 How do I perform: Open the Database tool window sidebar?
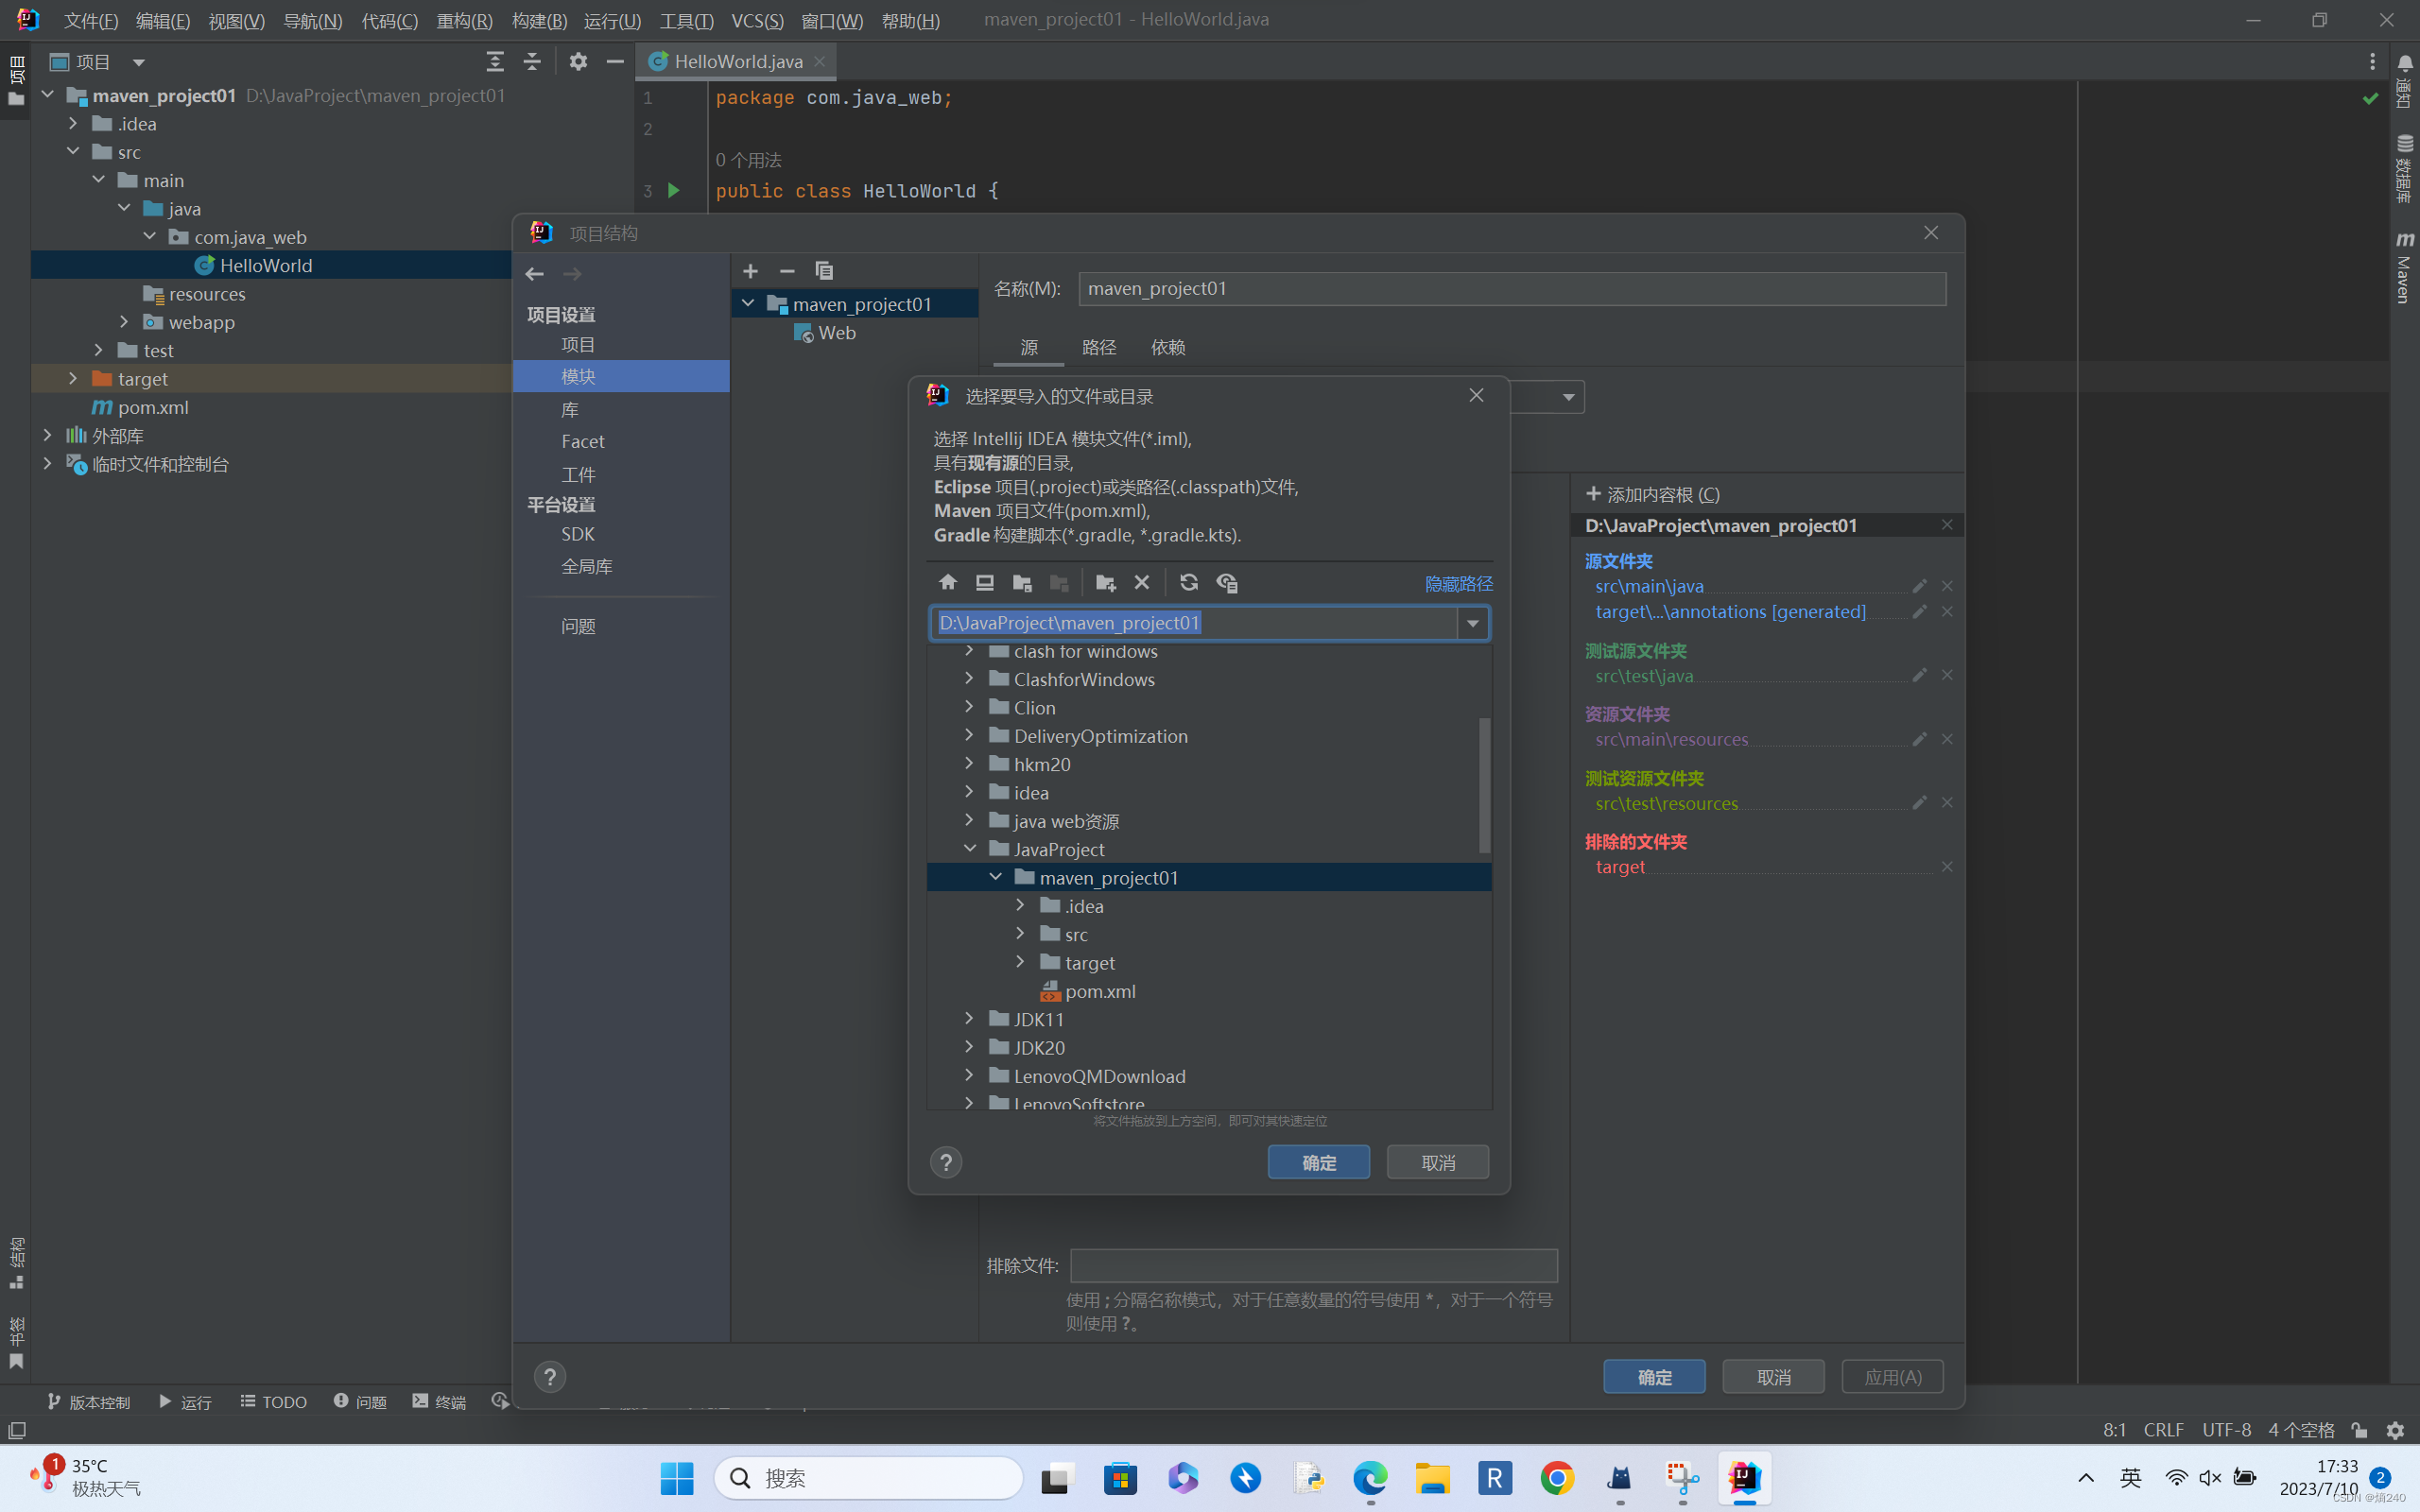2403,168
